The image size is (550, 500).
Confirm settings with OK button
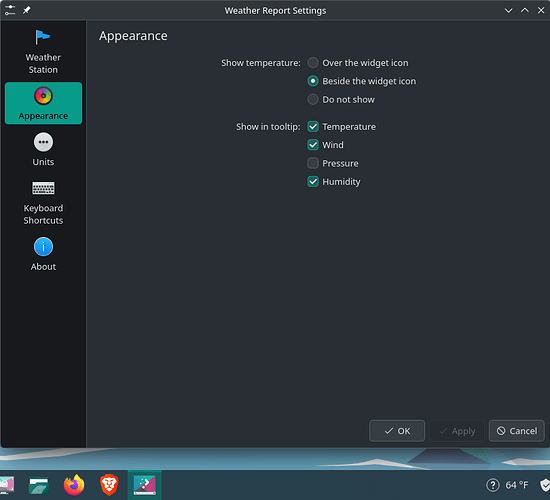click(397, 431)
